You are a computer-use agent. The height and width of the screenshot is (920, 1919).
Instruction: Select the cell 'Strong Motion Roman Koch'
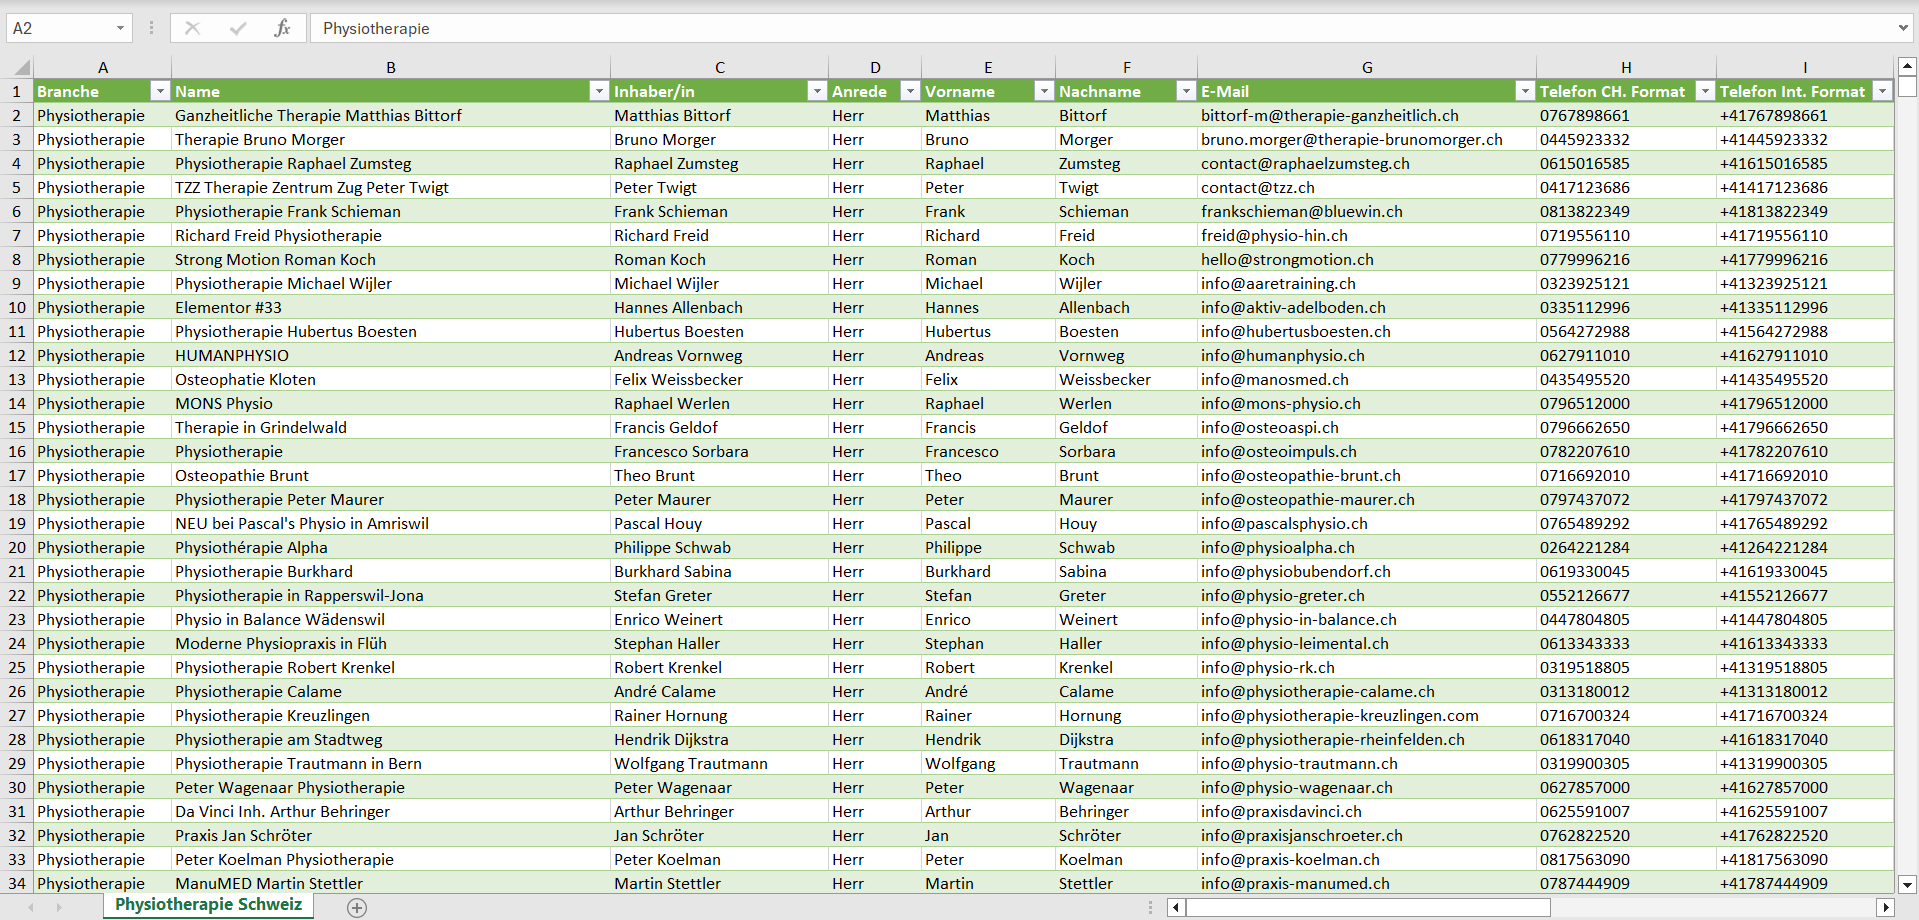[x=391, y=259]
